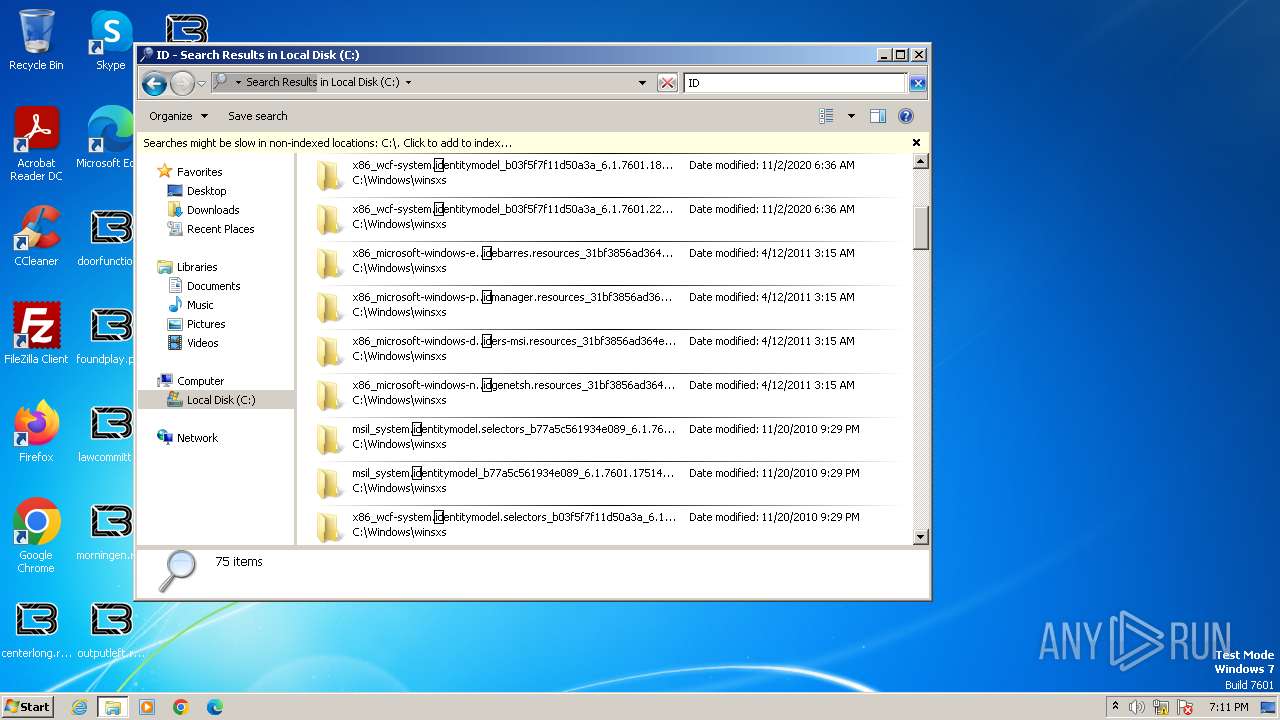Toggle the preview pane icon

877,116
